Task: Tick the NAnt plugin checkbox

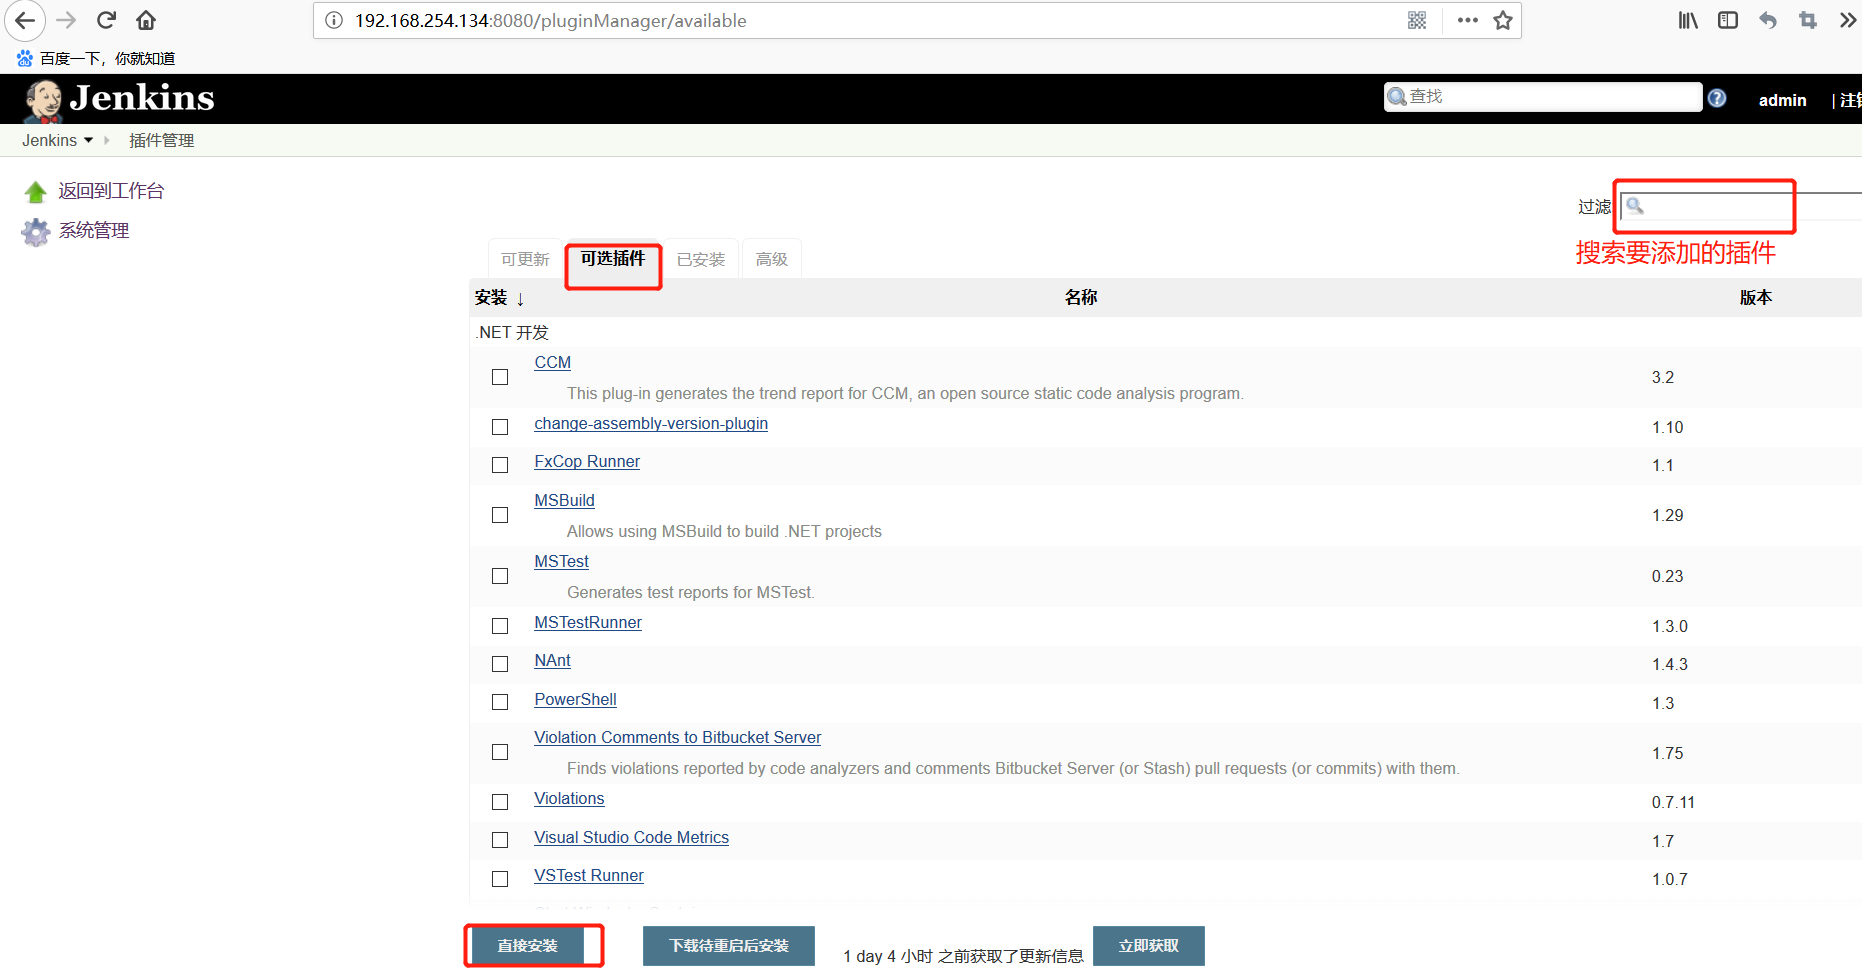Action: [x=500, y=664]
